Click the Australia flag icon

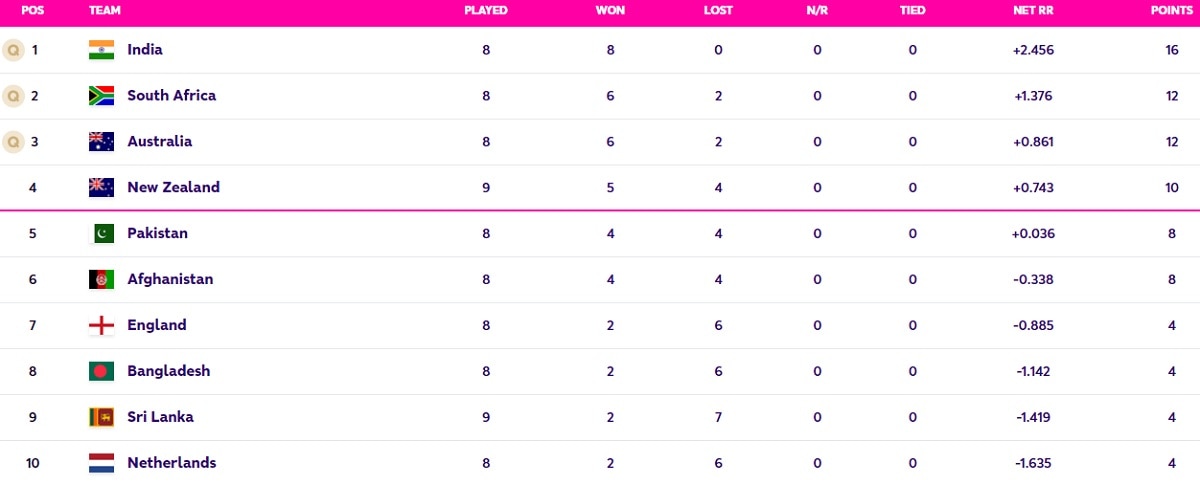101,142
